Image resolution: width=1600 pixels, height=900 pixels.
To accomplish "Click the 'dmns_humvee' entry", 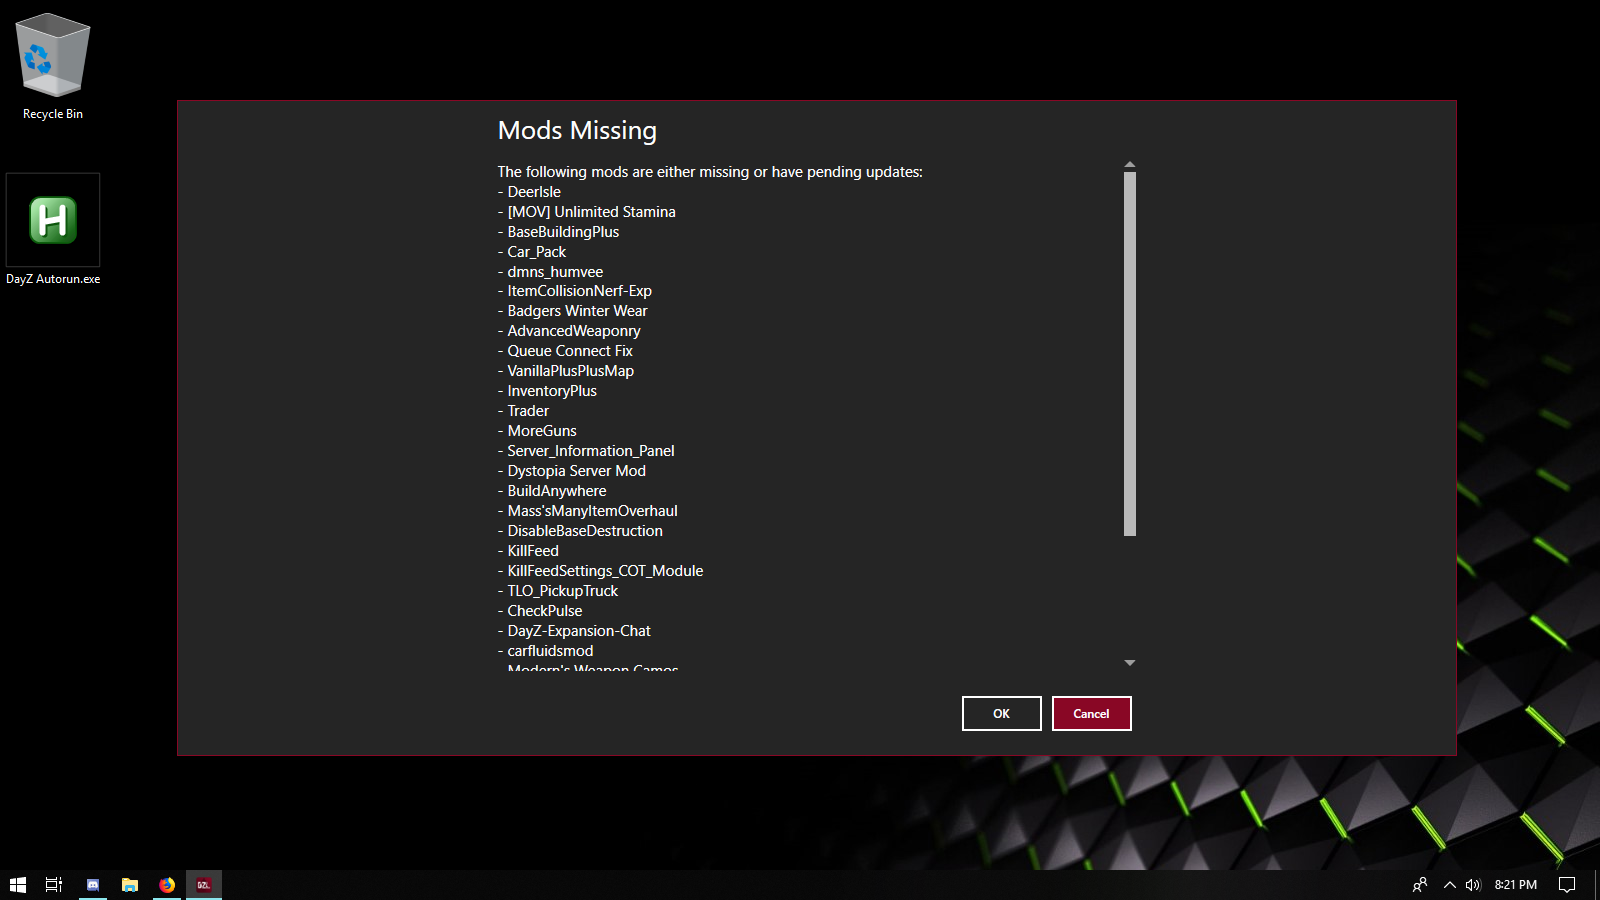I will (555, 272).
